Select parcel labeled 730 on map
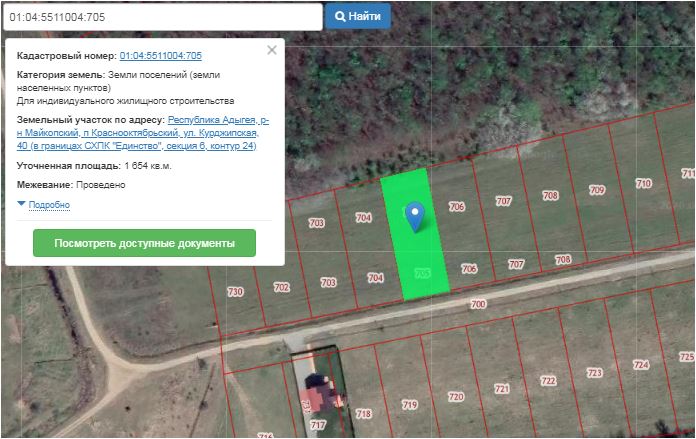Screen dimensions: 696x439 point(235,292)
